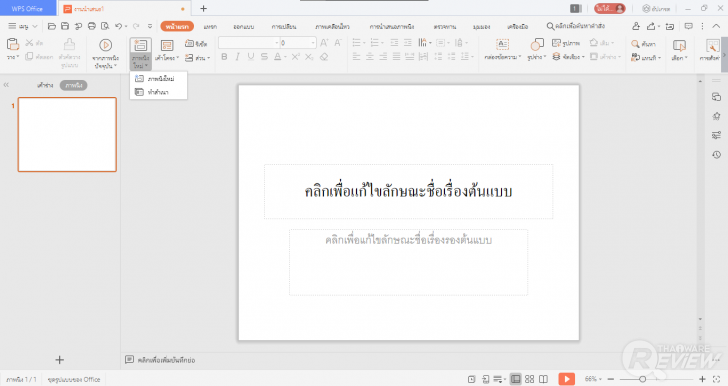Click the notes area to add notes

(x=166, y=360)
